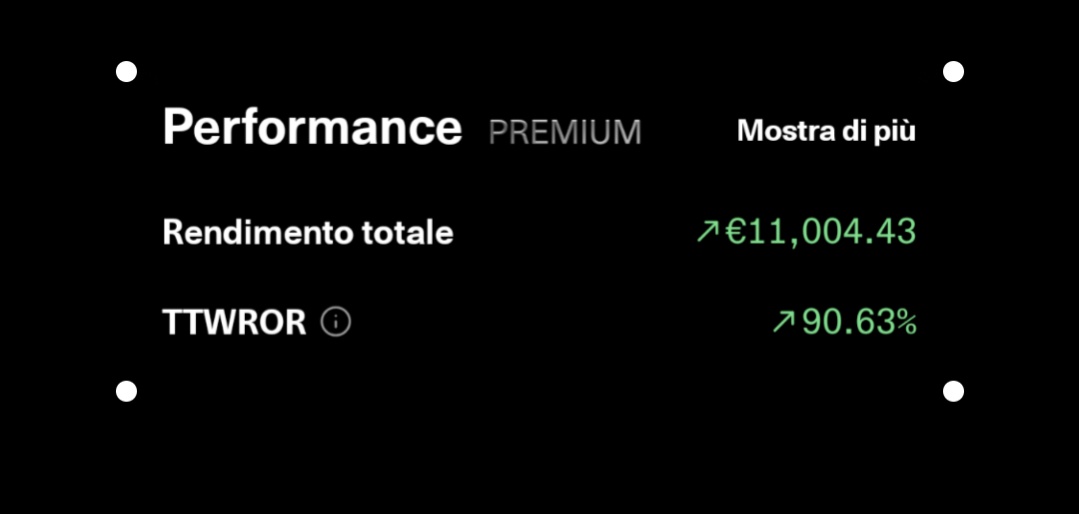Select the bottom-left white corner handle

[127, 392]
